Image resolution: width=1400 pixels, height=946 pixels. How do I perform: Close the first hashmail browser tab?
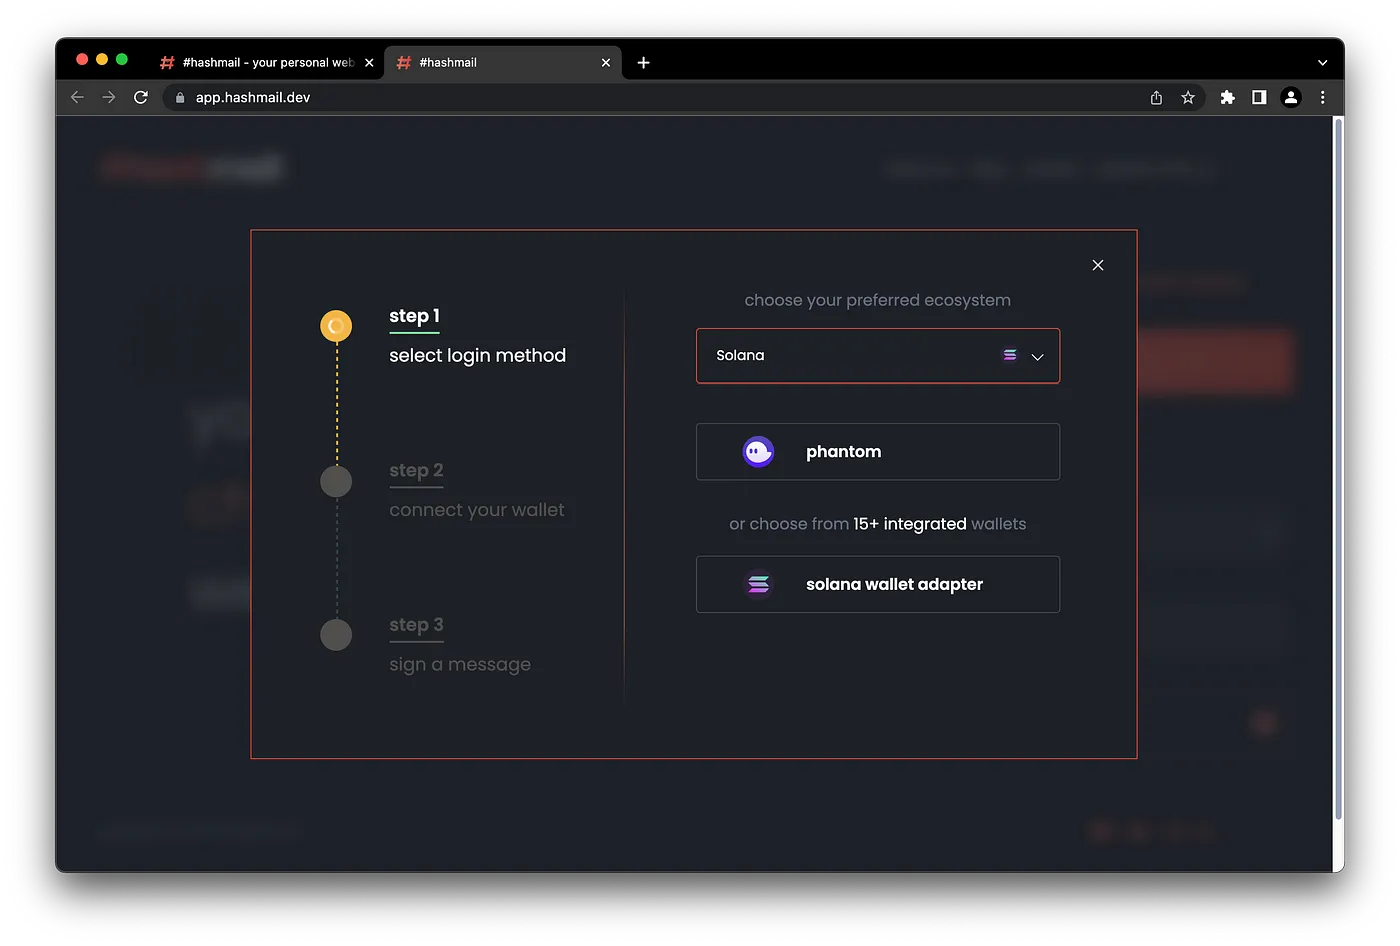(369, 62)
